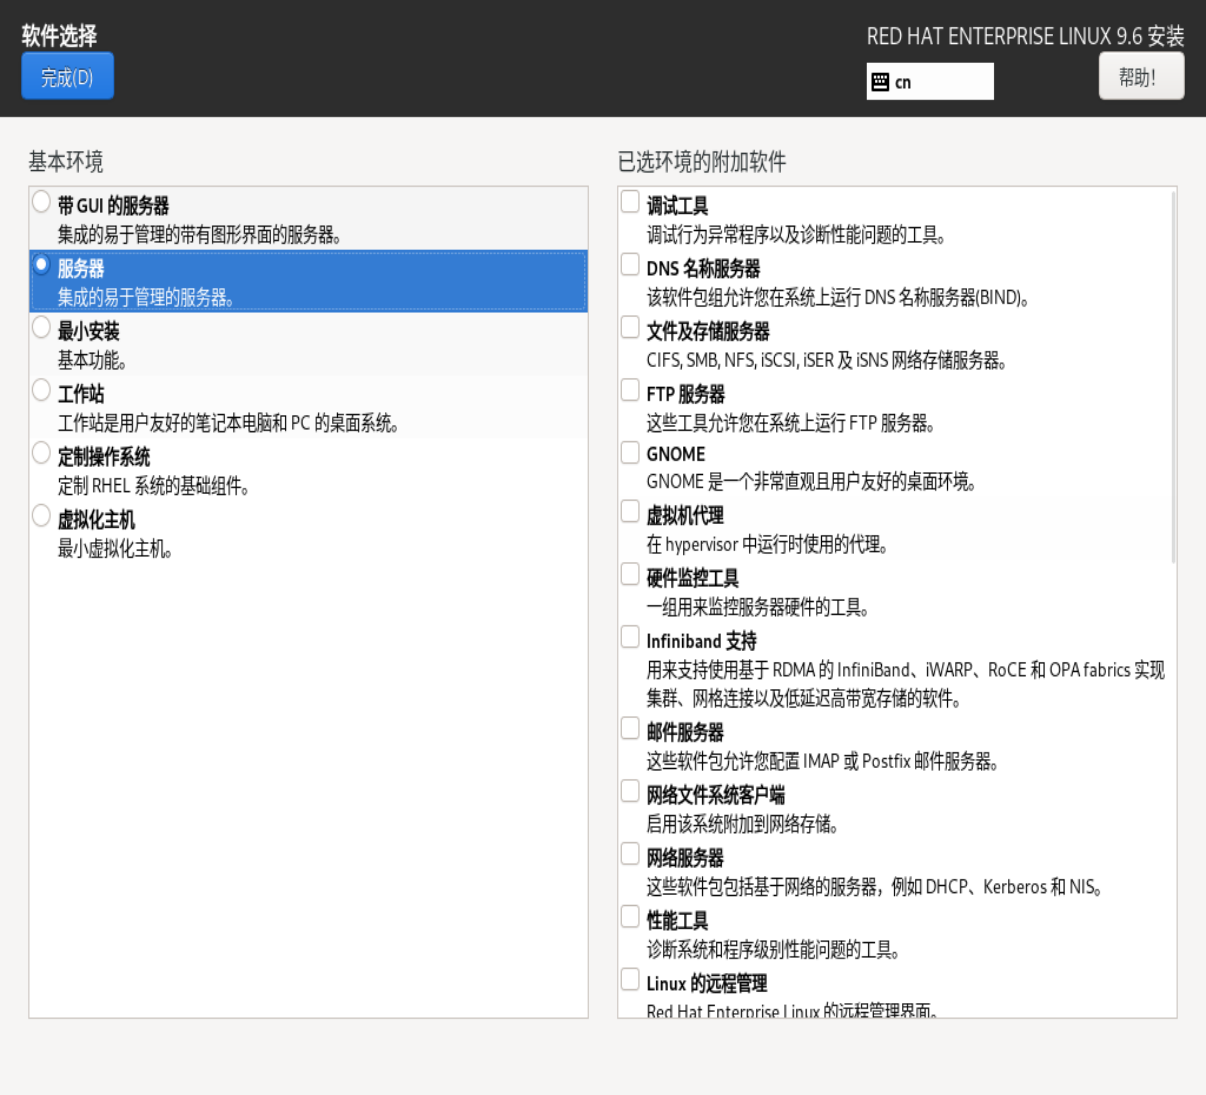Click description text 集成的易于管理的服务器。

click(x=146, y=298)
